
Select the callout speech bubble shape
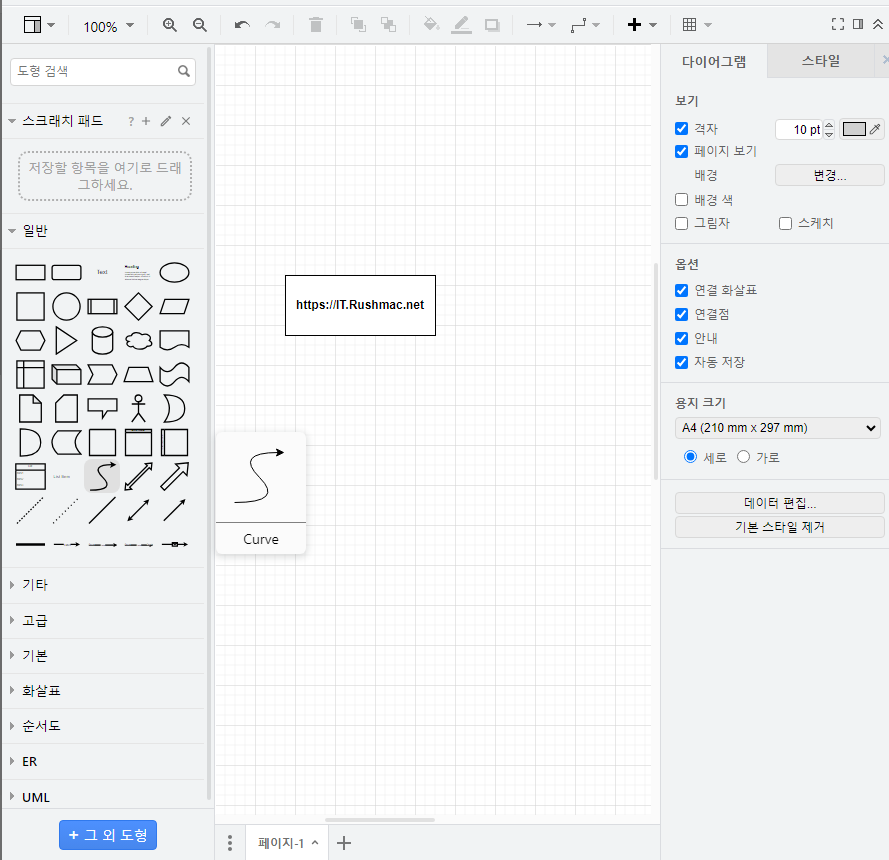pos(102,409)
